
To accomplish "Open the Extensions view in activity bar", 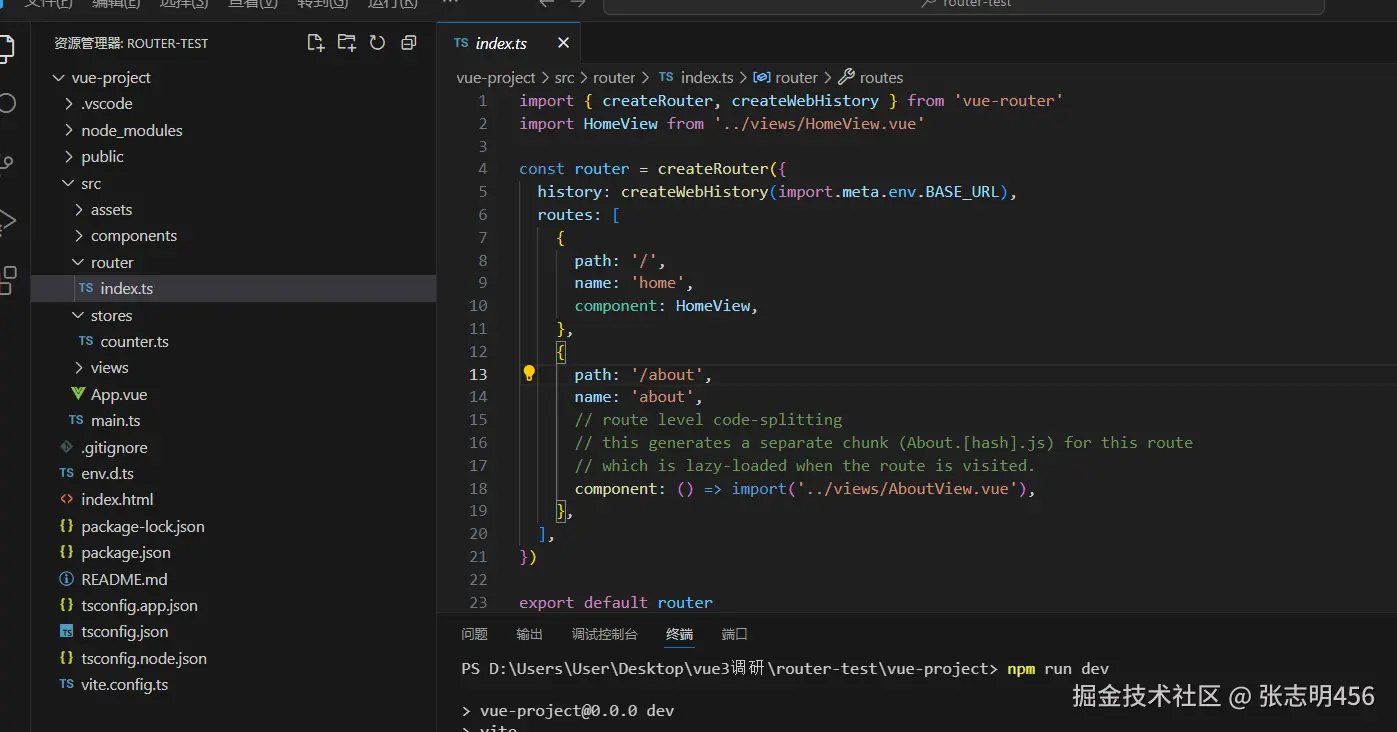I will 8,279.
